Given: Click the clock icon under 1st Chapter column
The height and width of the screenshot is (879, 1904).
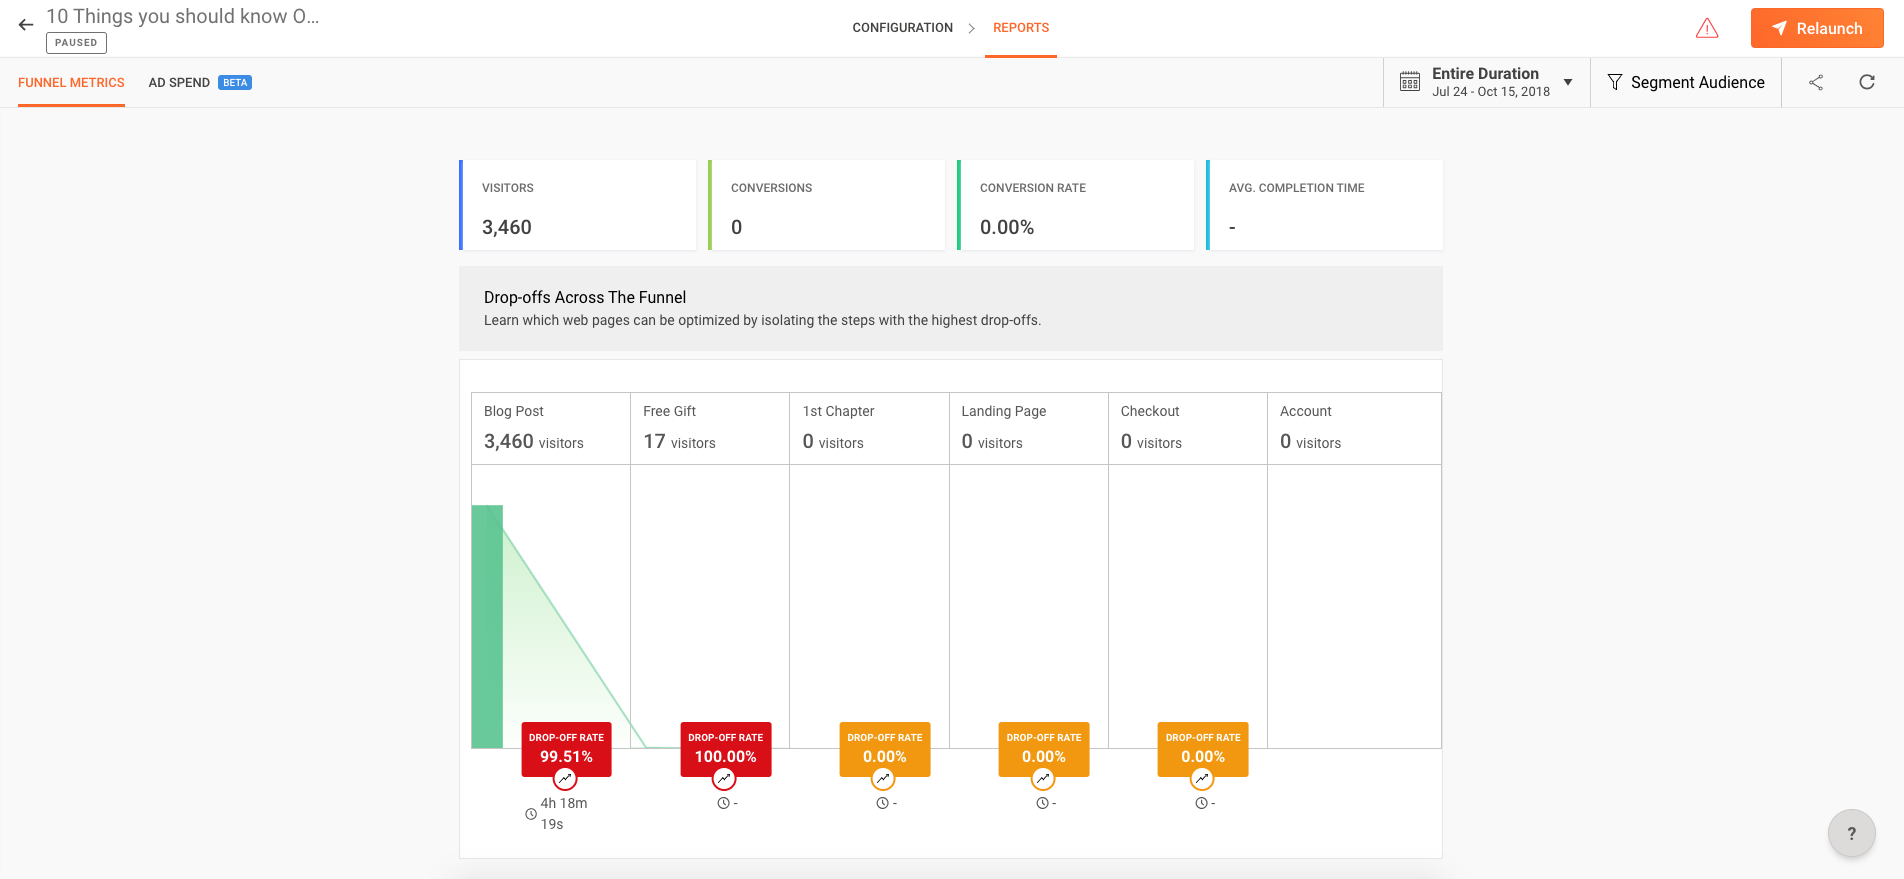Looking at the screenshot, I should click(882, 803).
